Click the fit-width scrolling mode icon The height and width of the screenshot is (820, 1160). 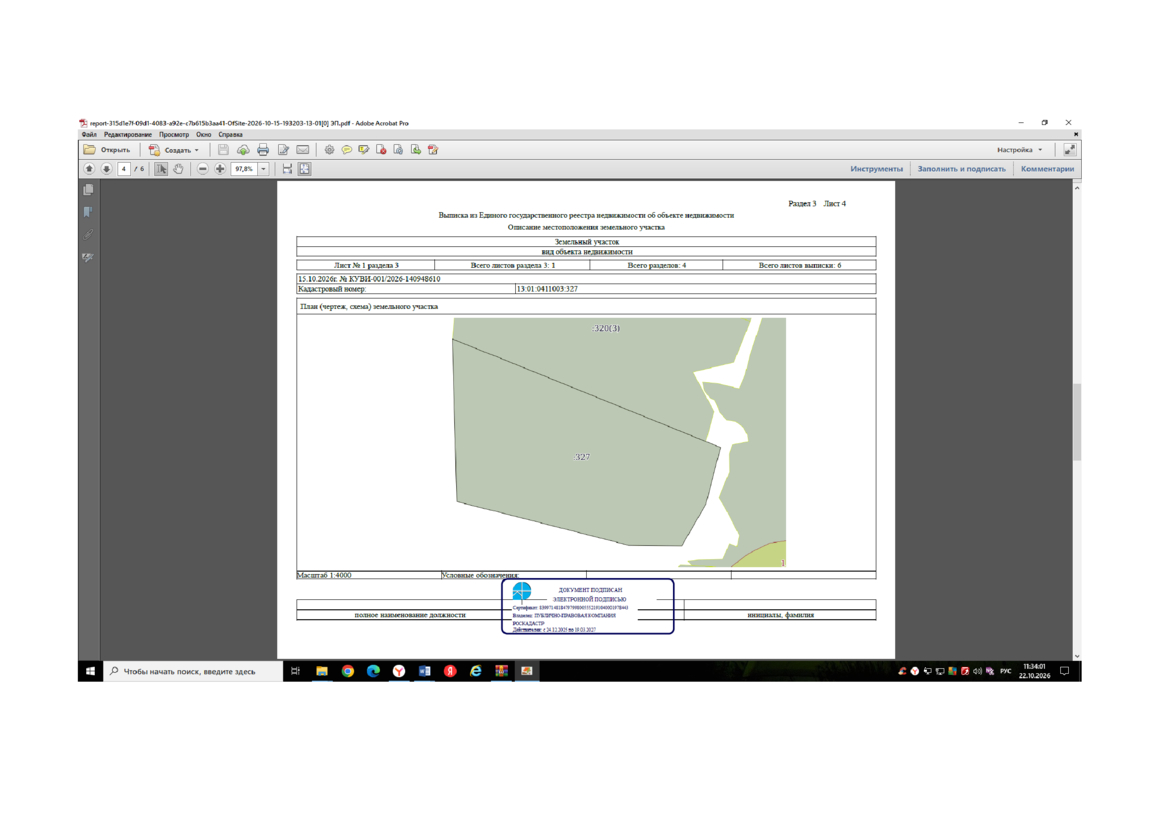pyautogui.click(x=287, y=169)
